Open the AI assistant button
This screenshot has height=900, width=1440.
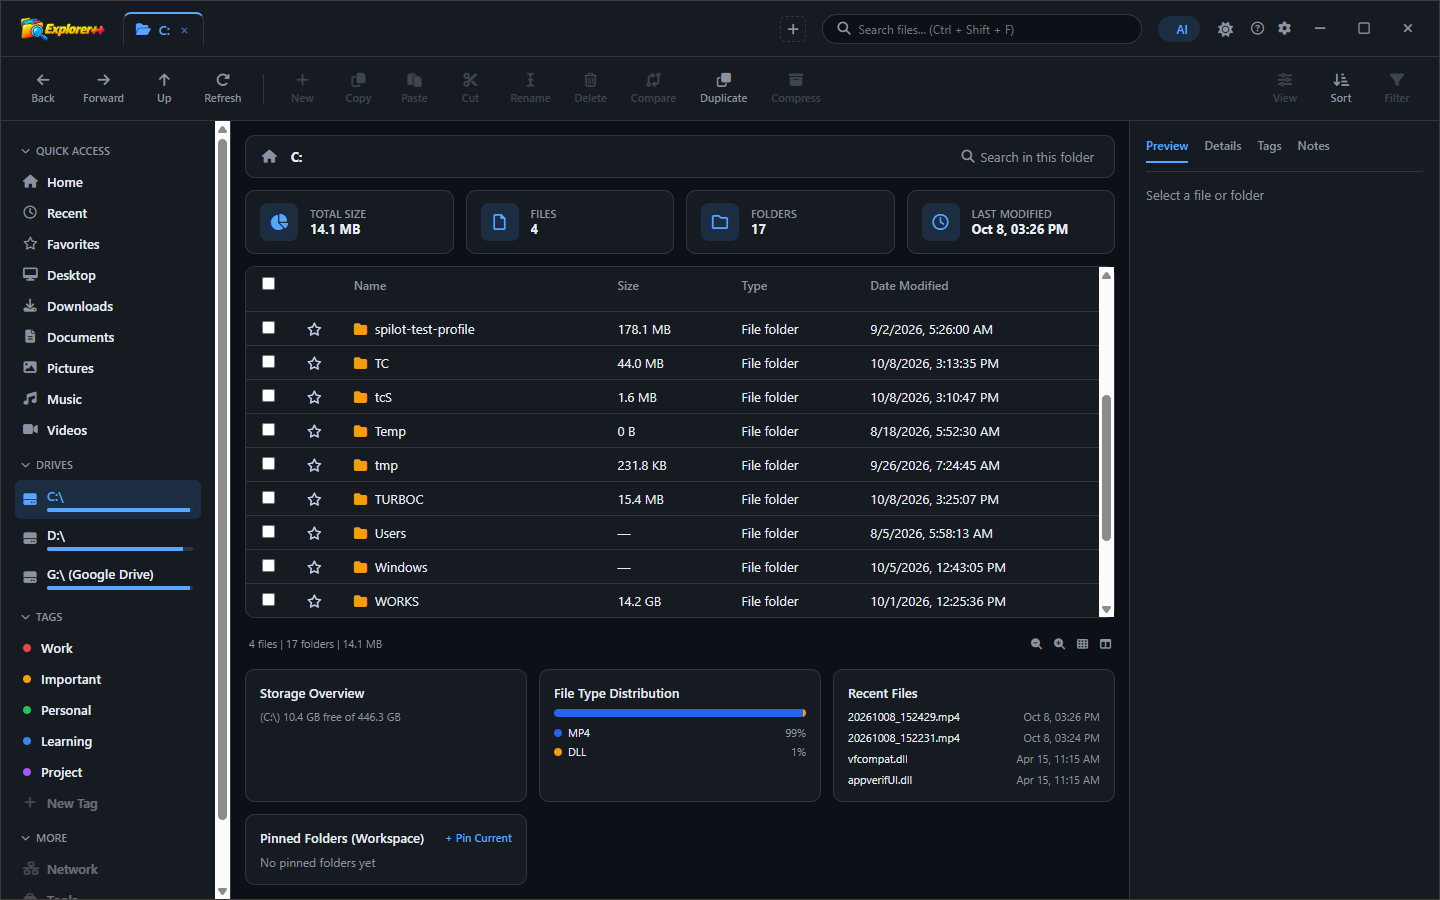1180,29
